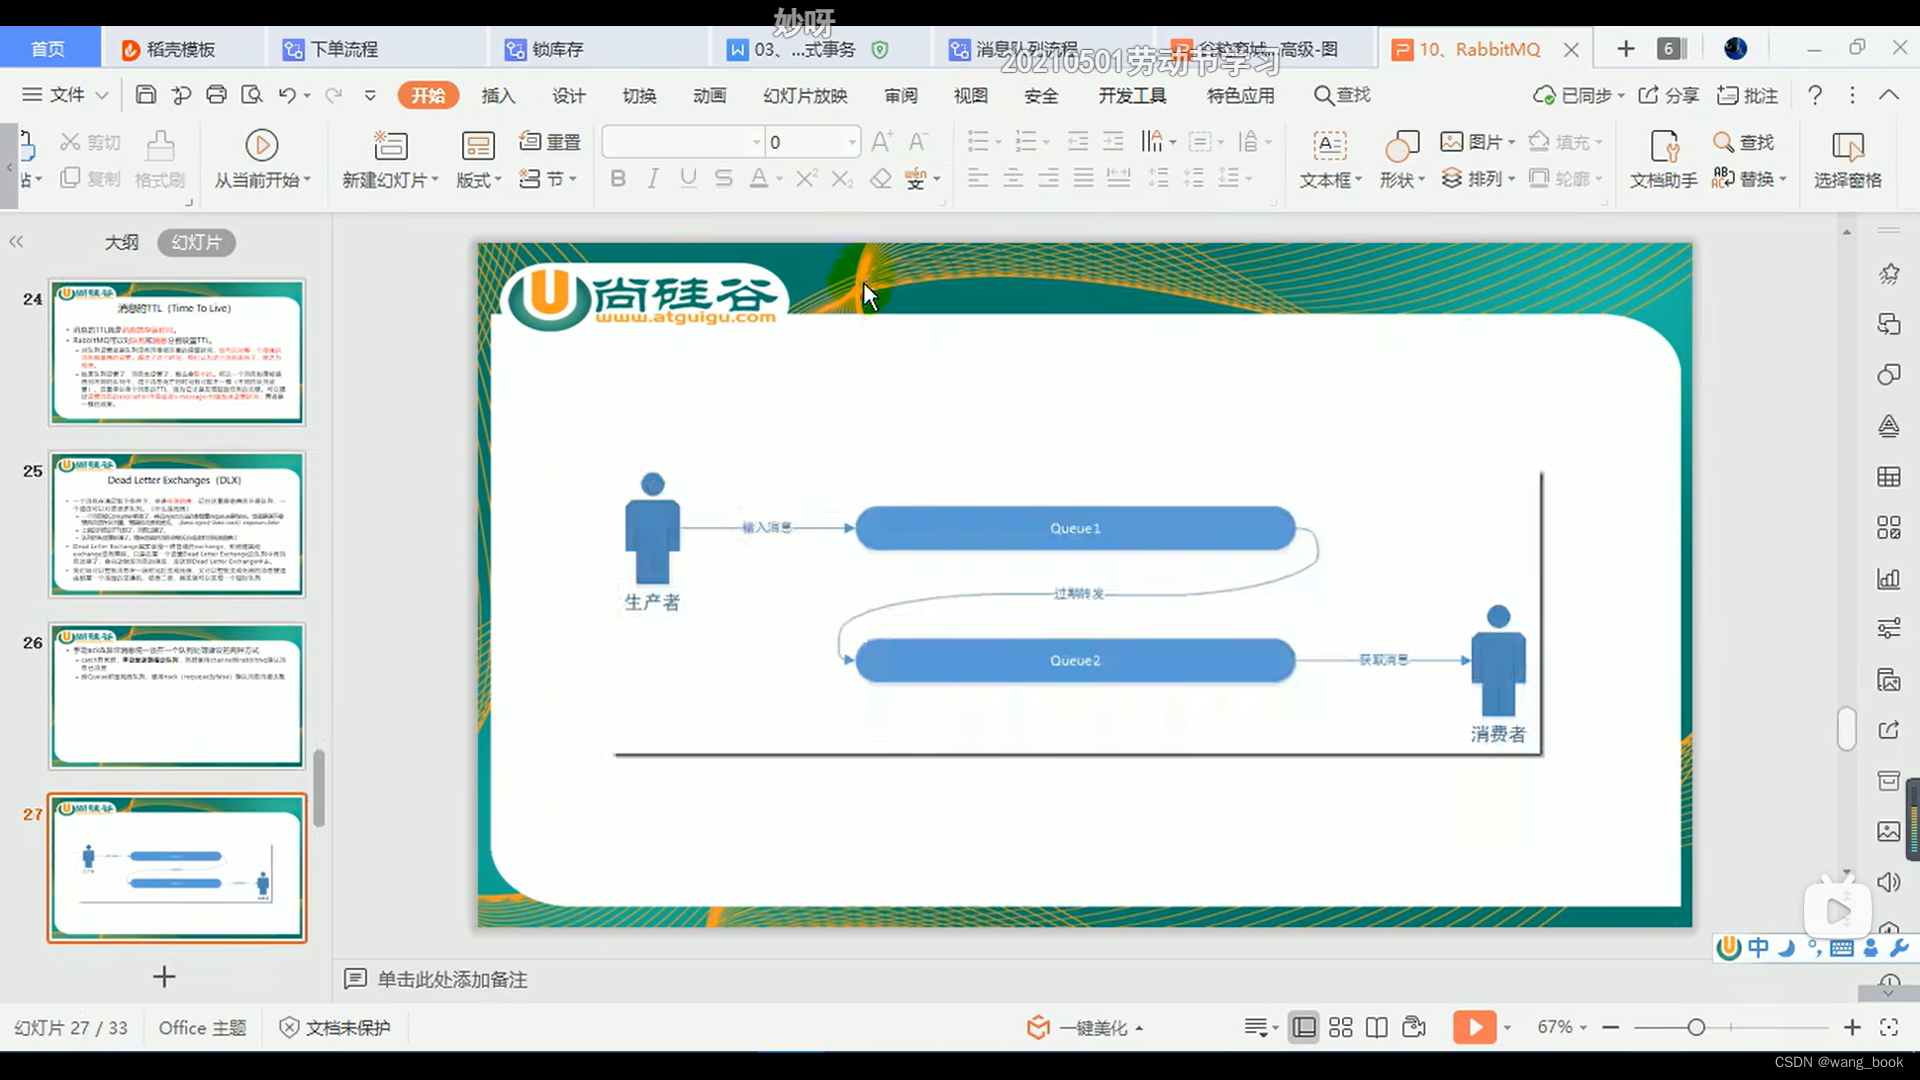Toggle Underline formatting
Screen dimensions: 1920x1080
[x=688, y=179]
